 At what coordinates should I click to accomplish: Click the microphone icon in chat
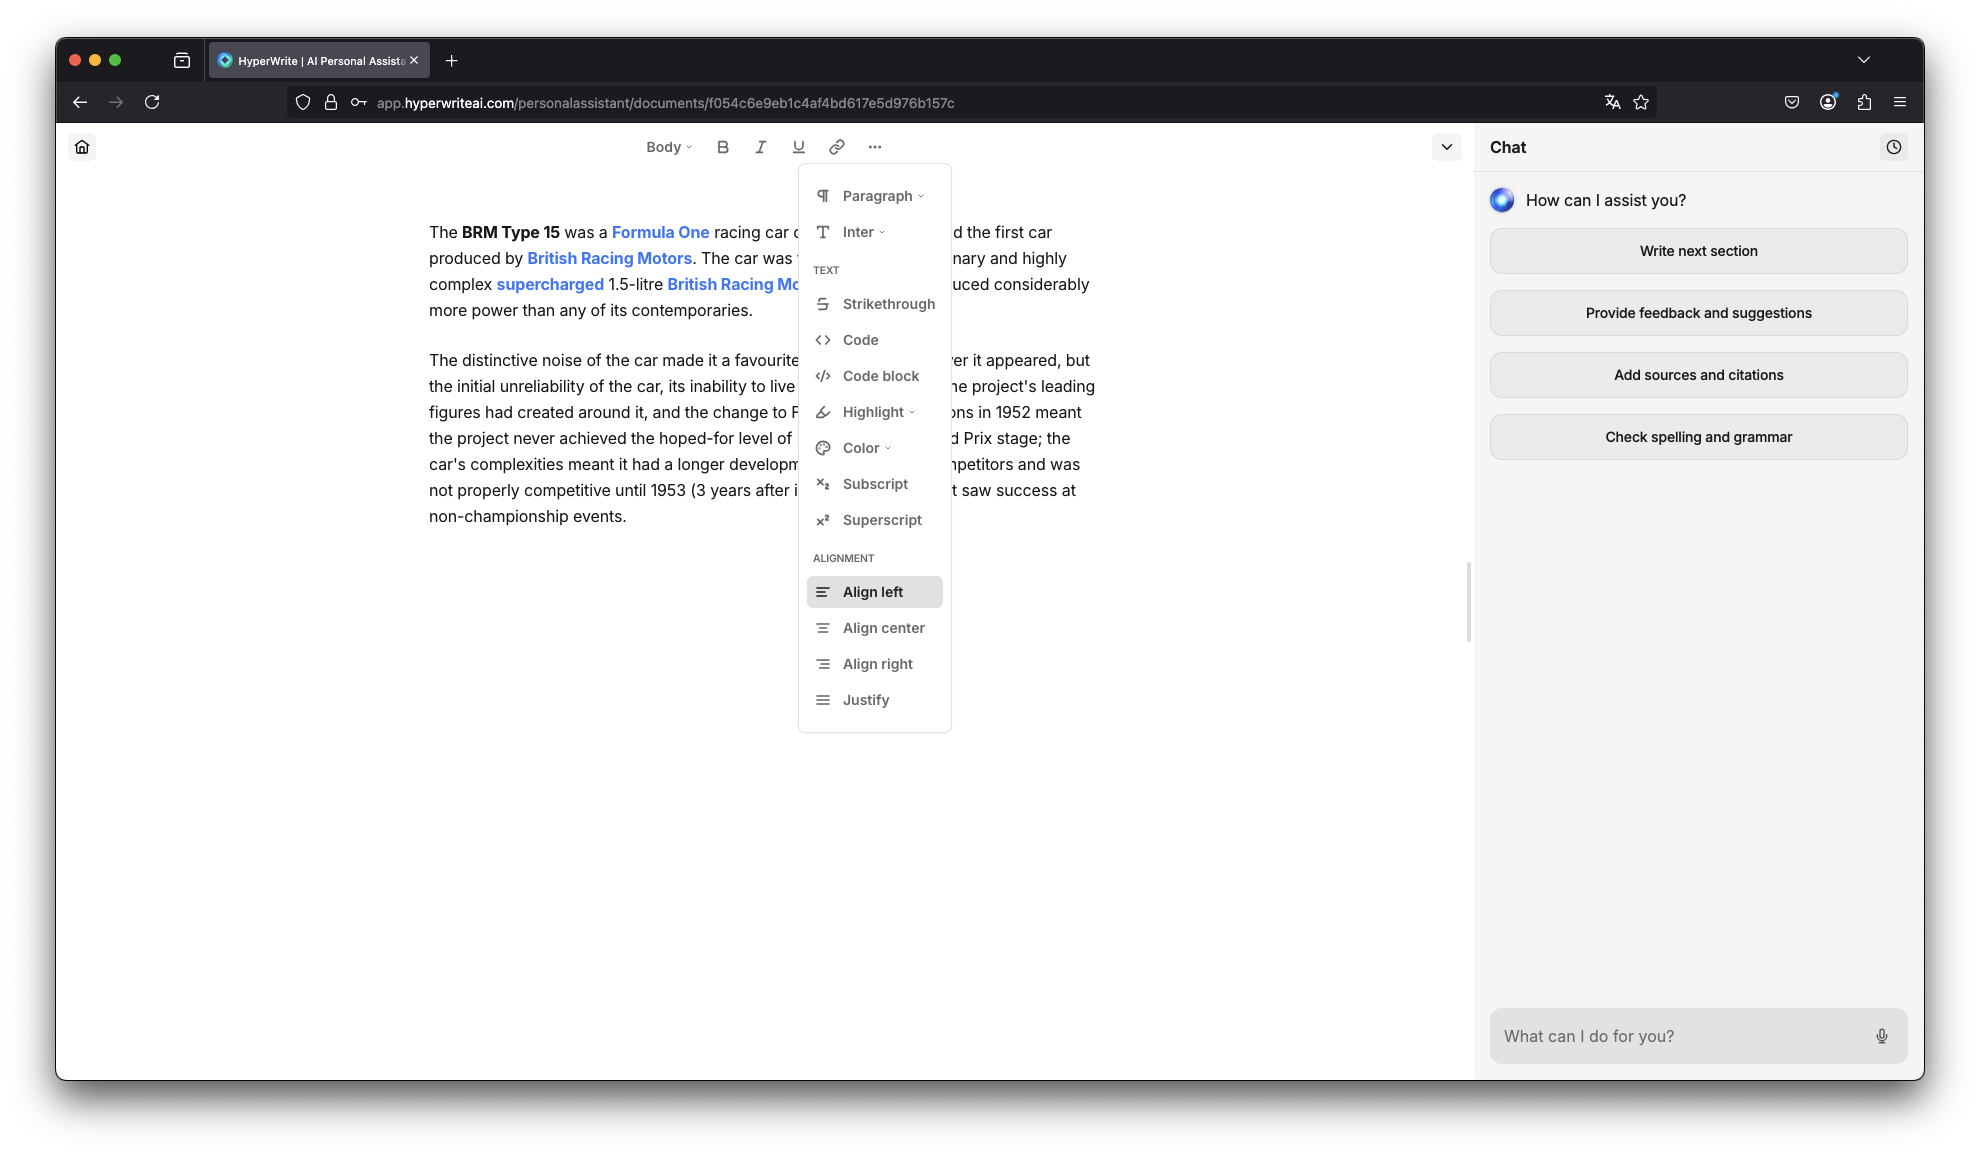[x=1881, y=1036]
